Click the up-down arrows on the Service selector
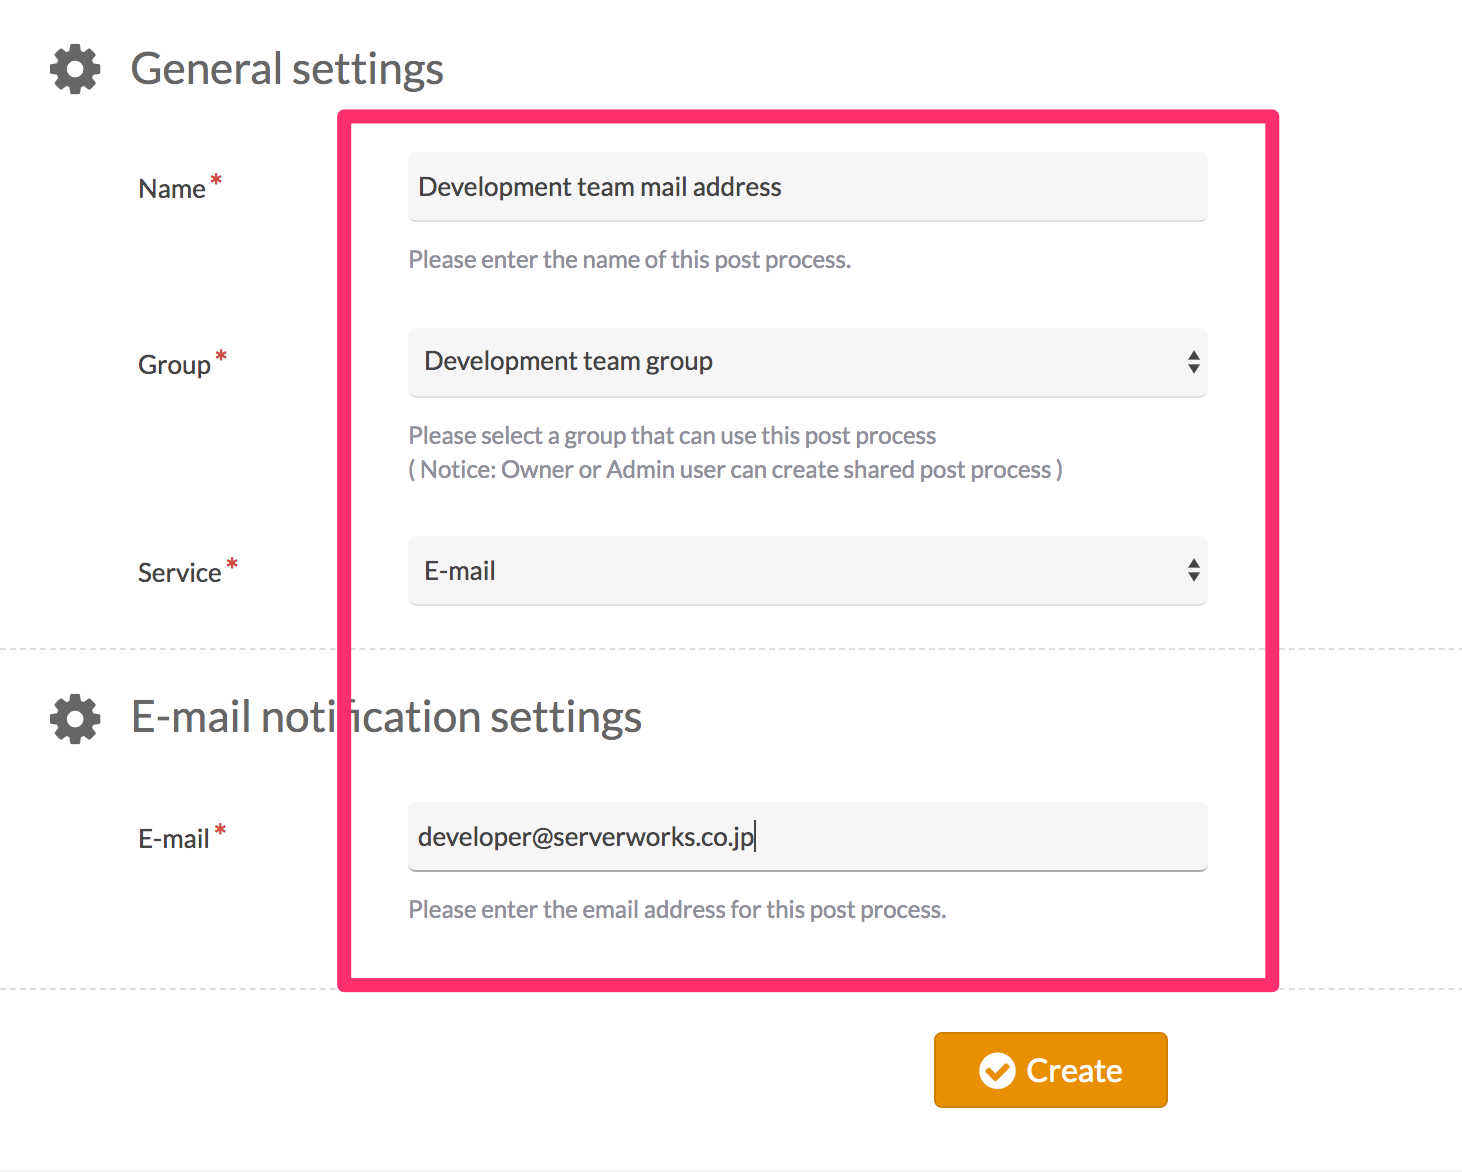This screenshot has height=1172, width=1462. point(1193,570)
